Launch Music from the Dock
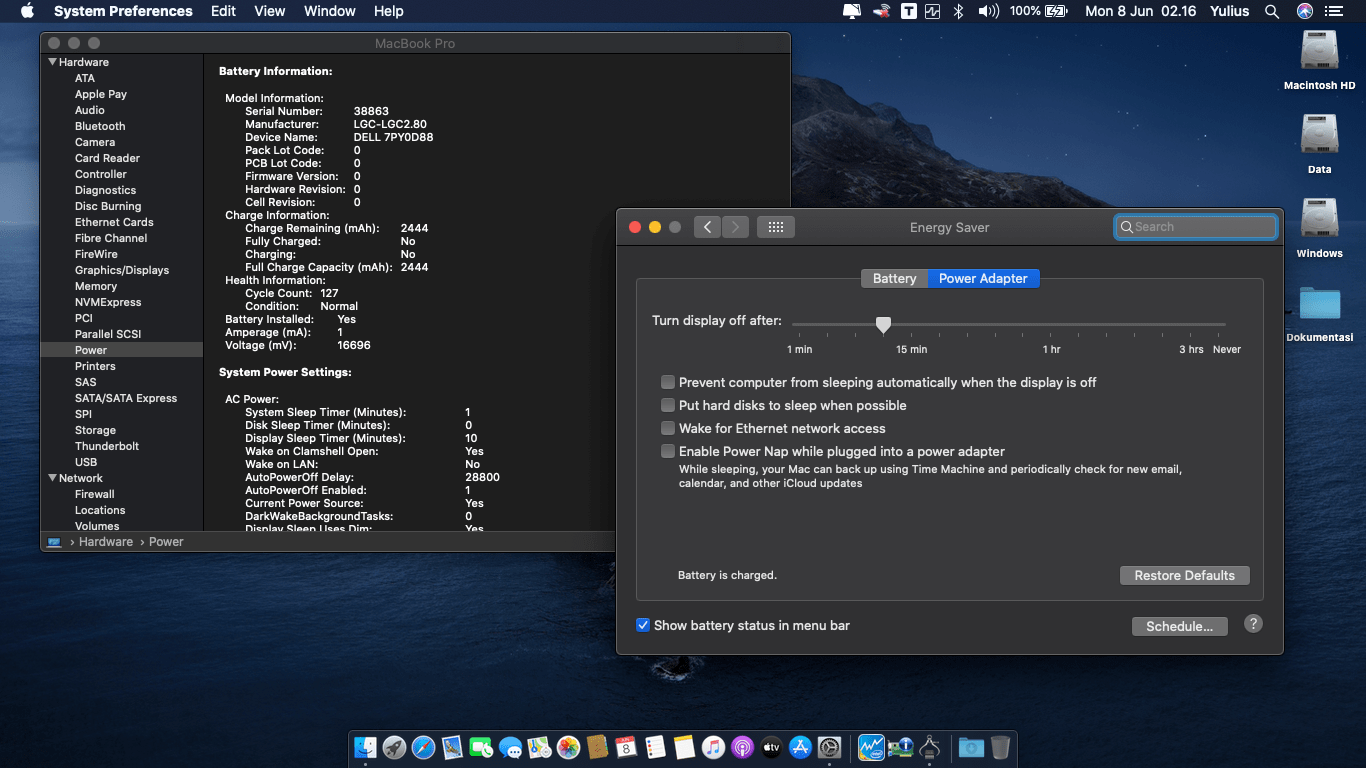1366x768 pixels. point(713,747)
